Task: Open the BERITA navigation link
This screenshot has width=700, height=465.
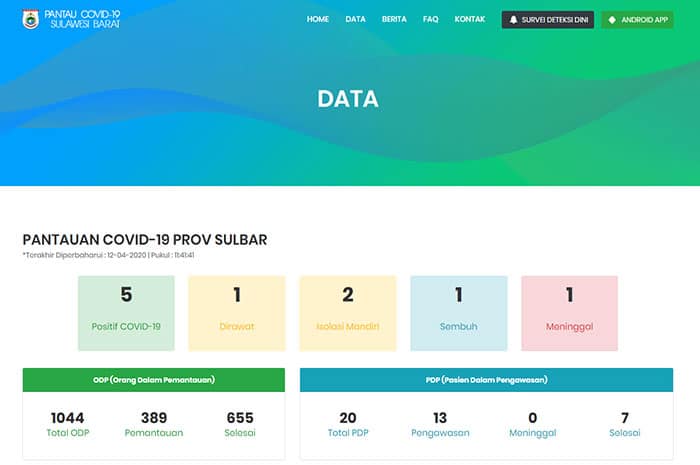Action: [x=394, y=19]
